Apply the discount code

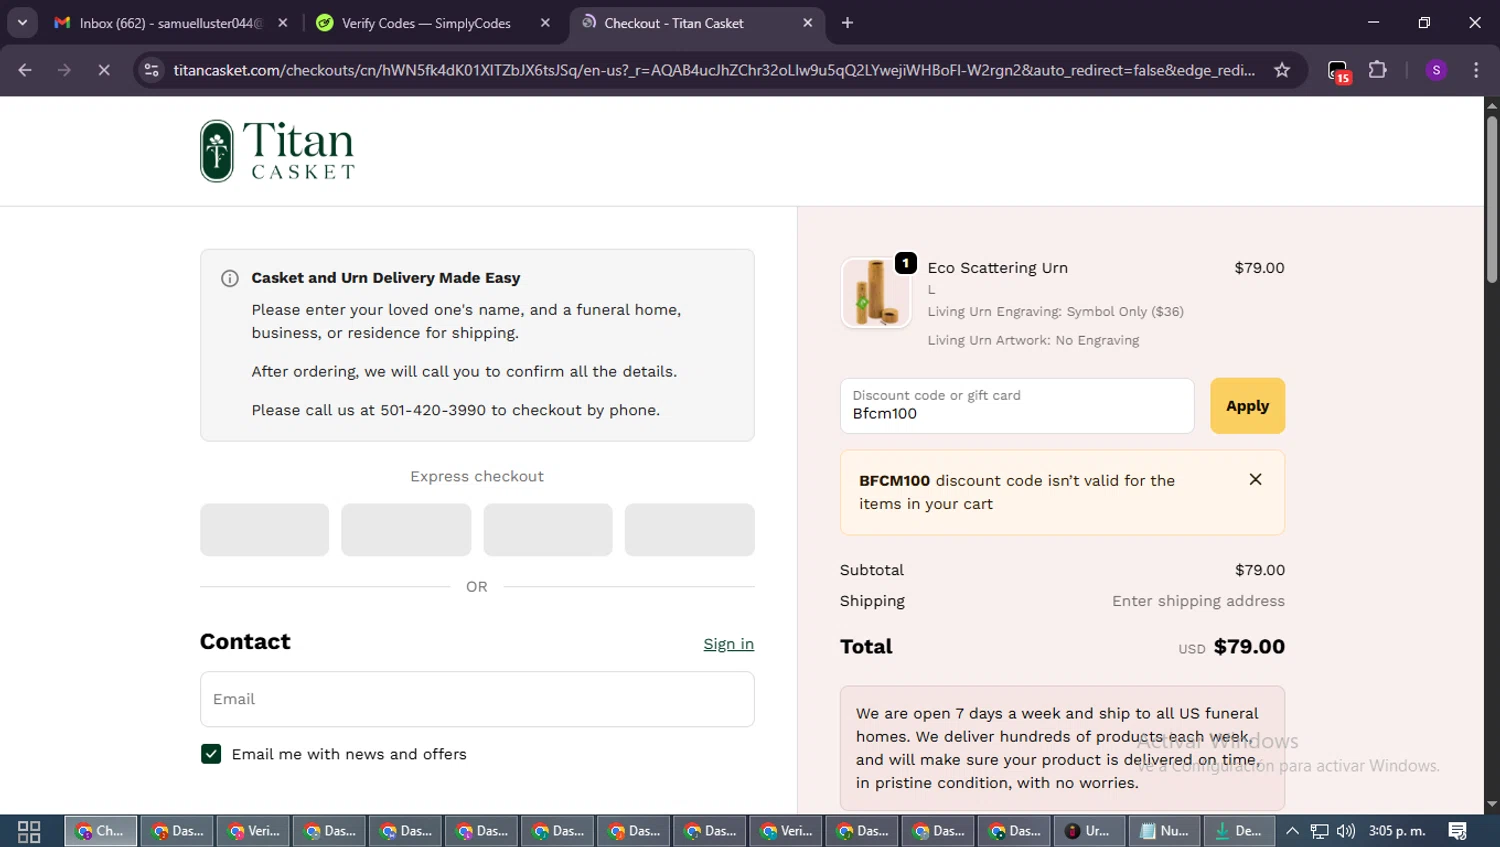click(x=1247, y=406)
